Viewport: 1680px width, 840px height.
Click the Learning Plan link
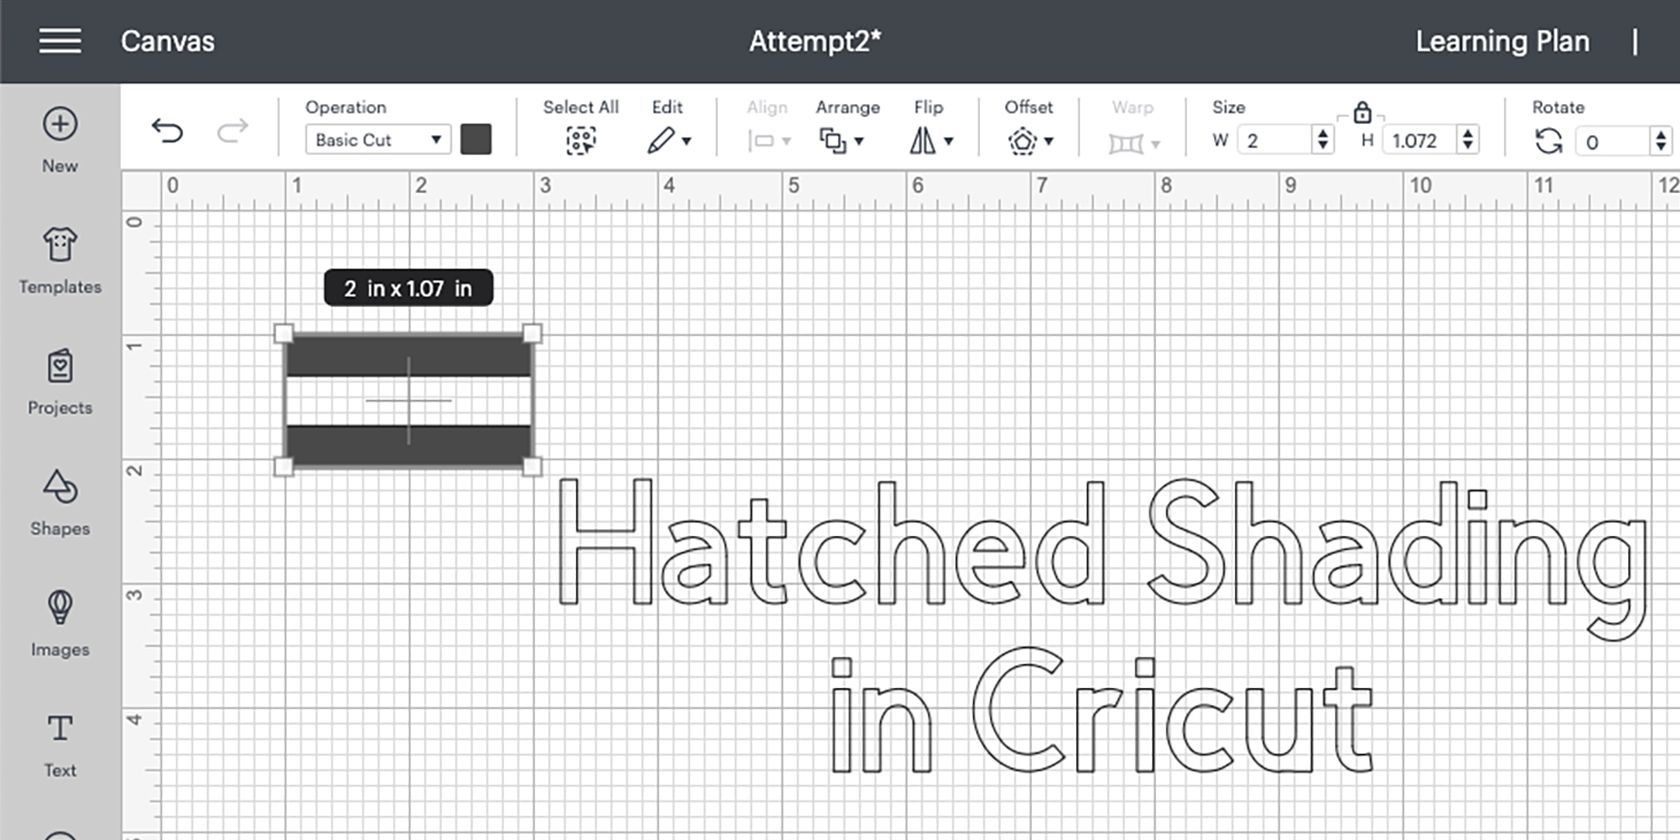[1502, 41]
